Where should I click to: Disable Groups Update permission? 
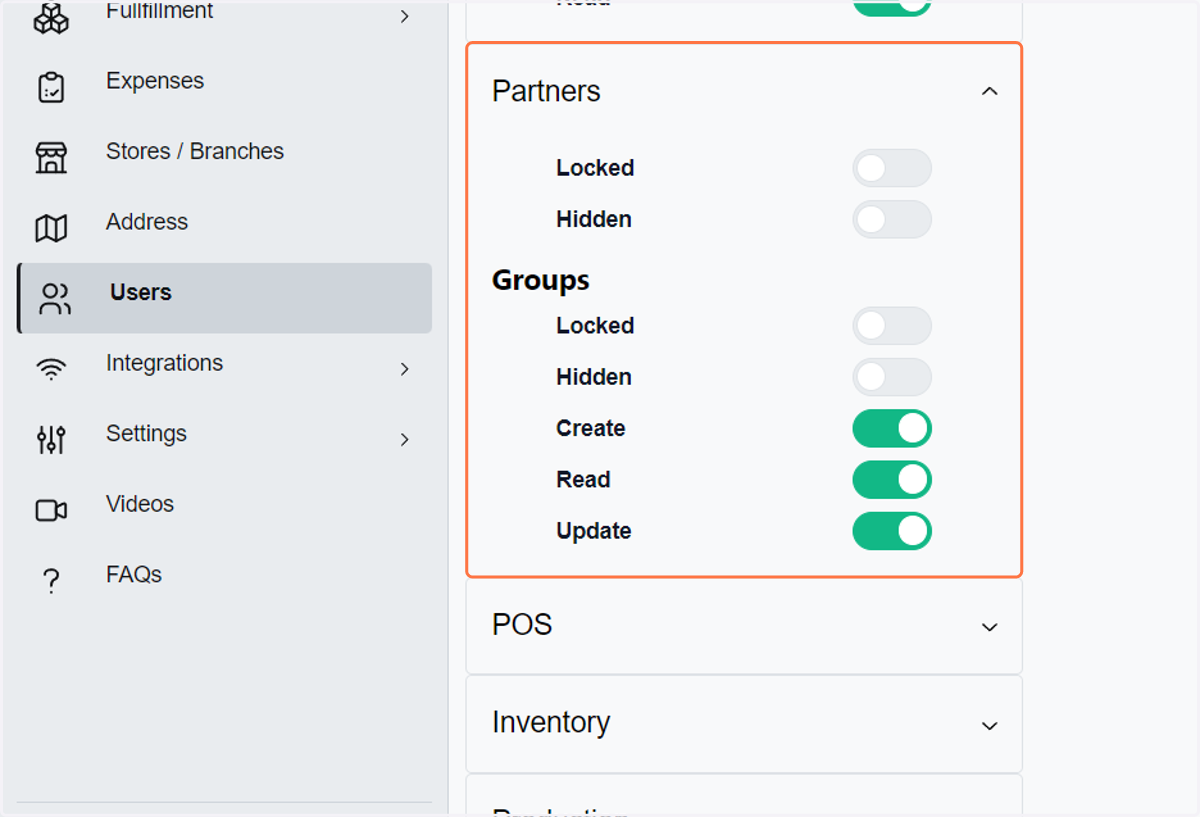[x=892, y=531]
